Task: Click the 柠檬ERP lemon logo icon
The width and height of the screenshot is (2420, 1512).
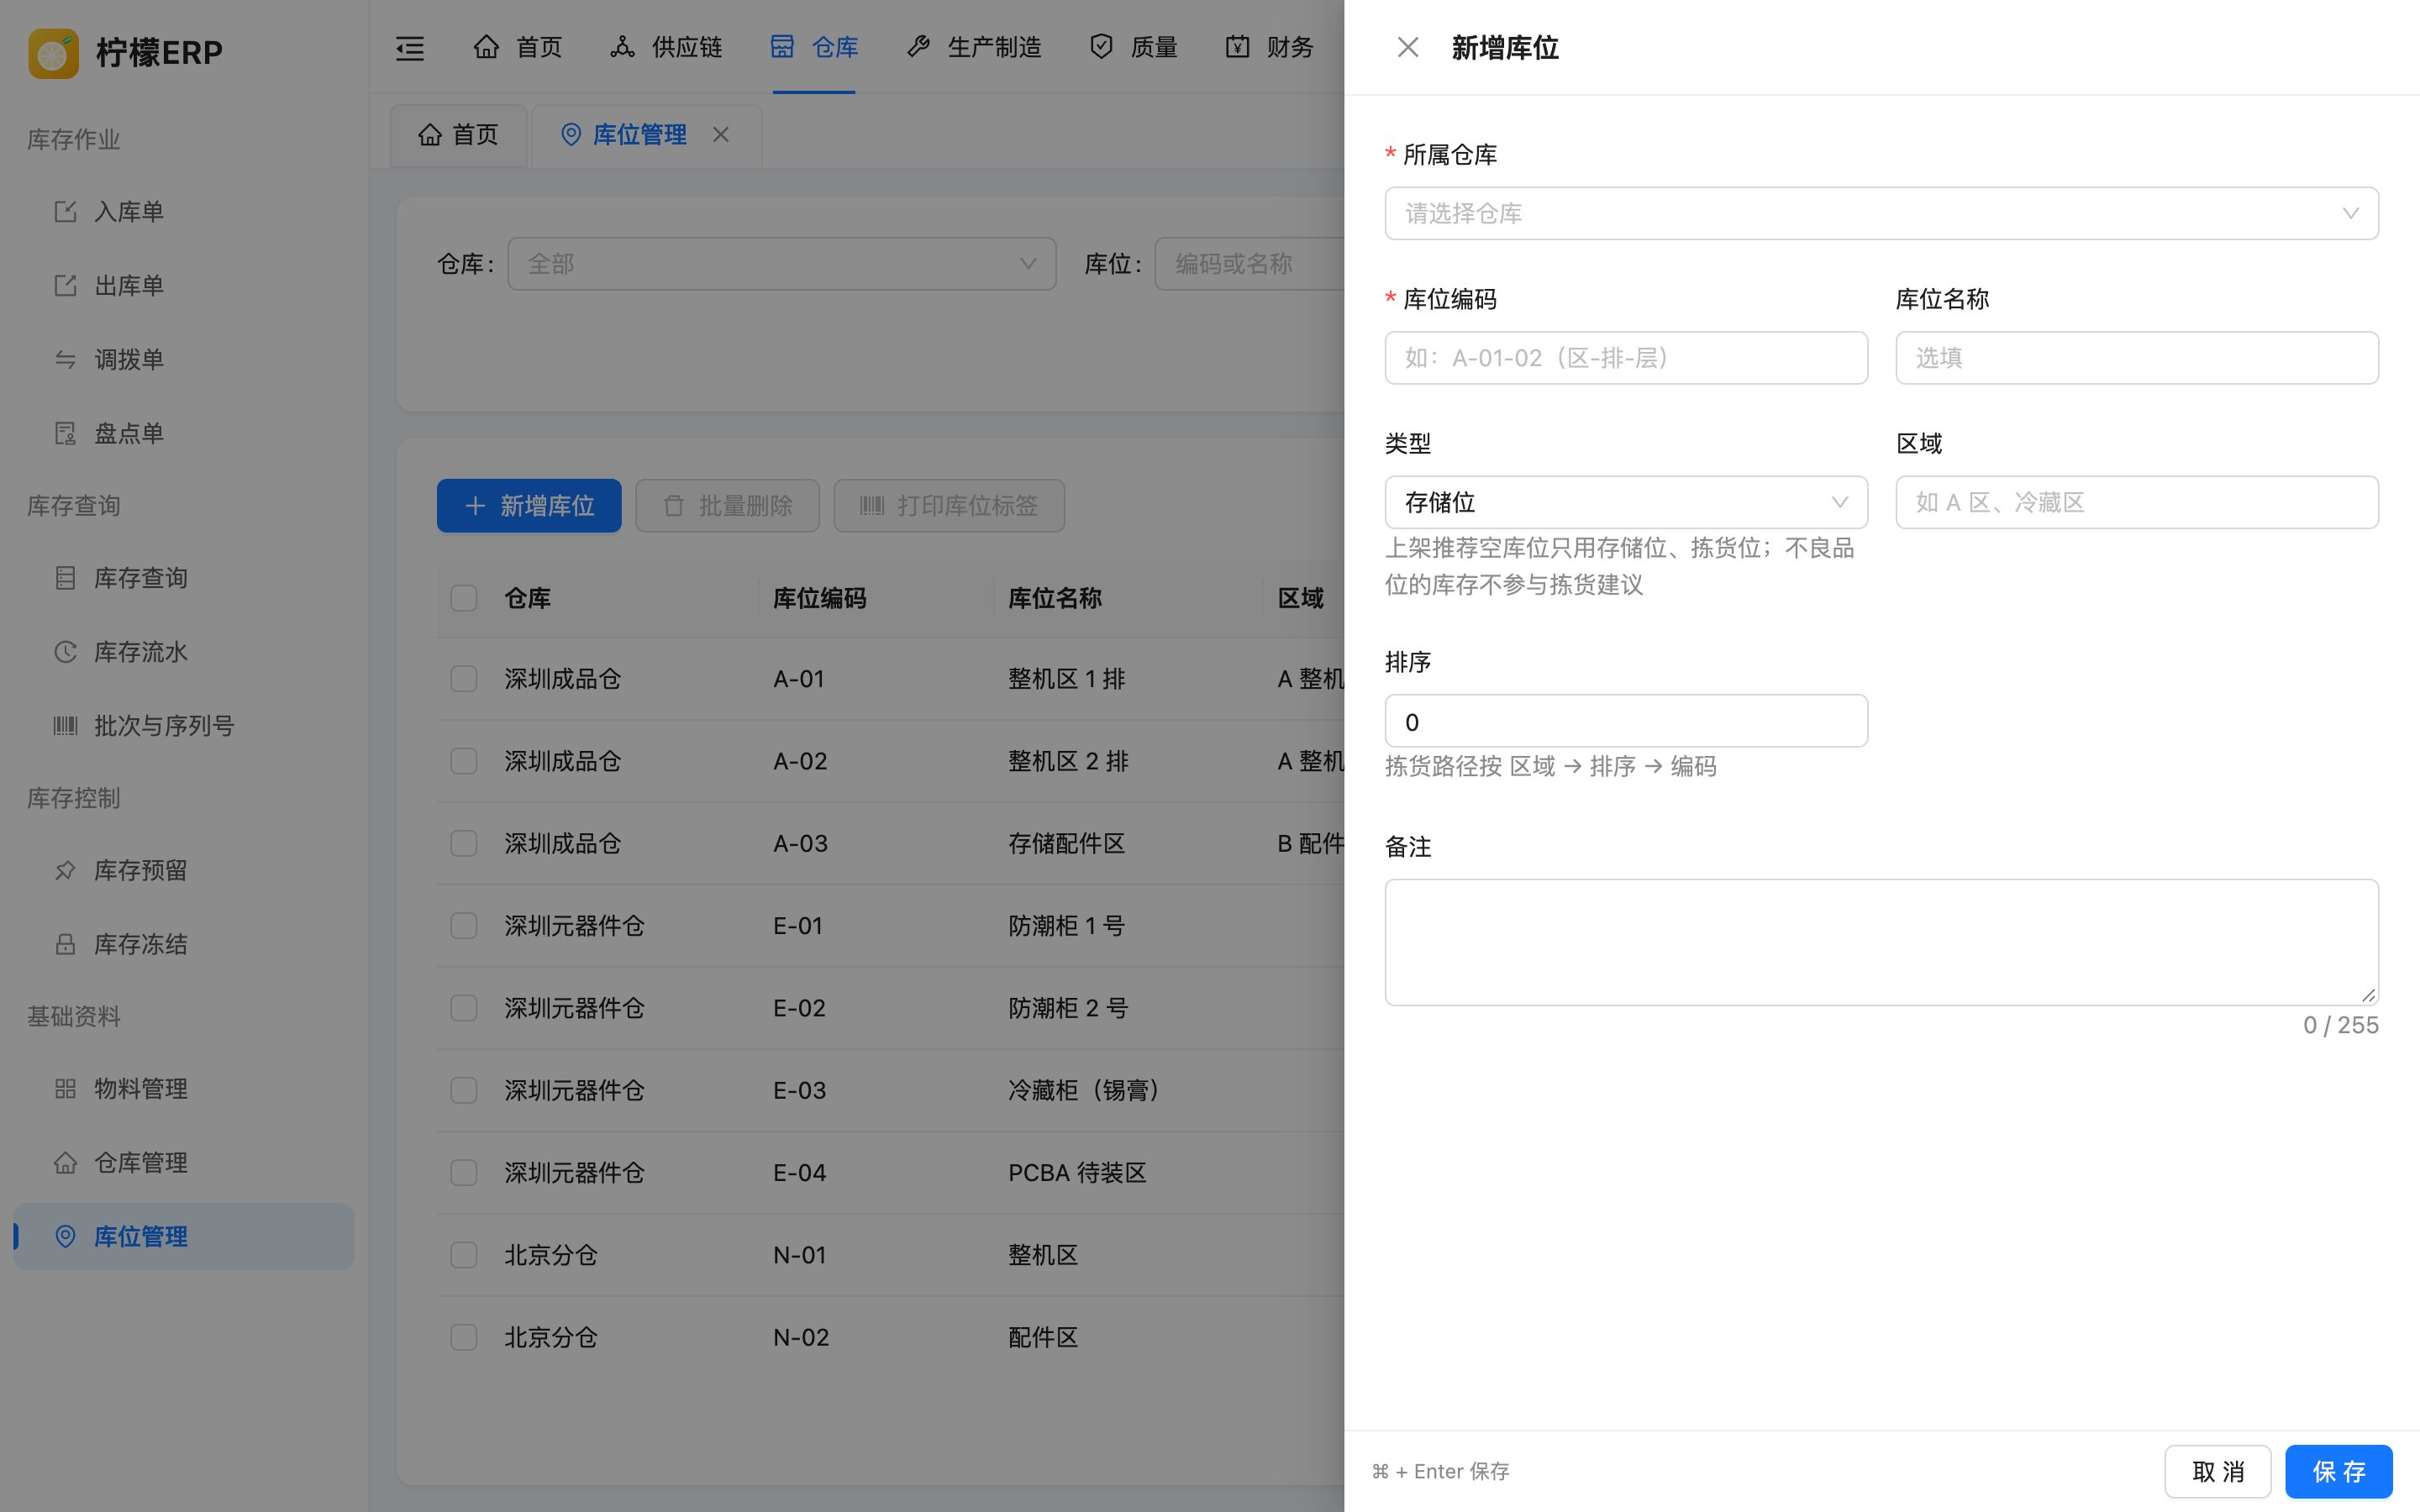Action: point(54,52)
